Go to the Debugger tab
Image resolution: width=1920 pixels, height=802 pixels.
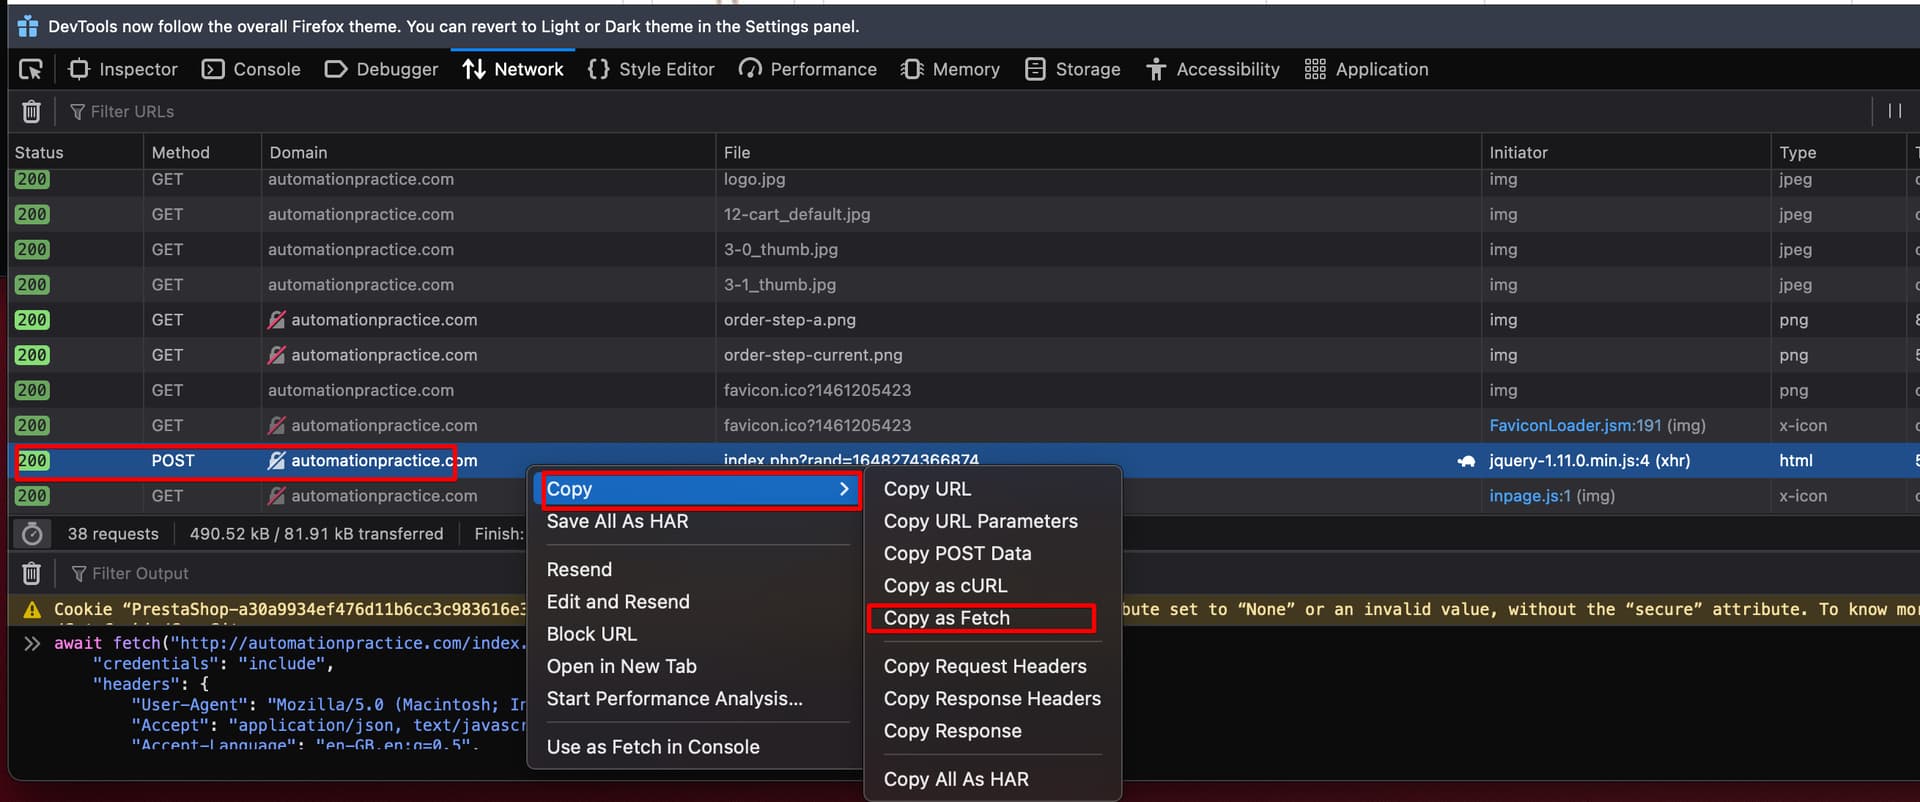click(381, 69)
